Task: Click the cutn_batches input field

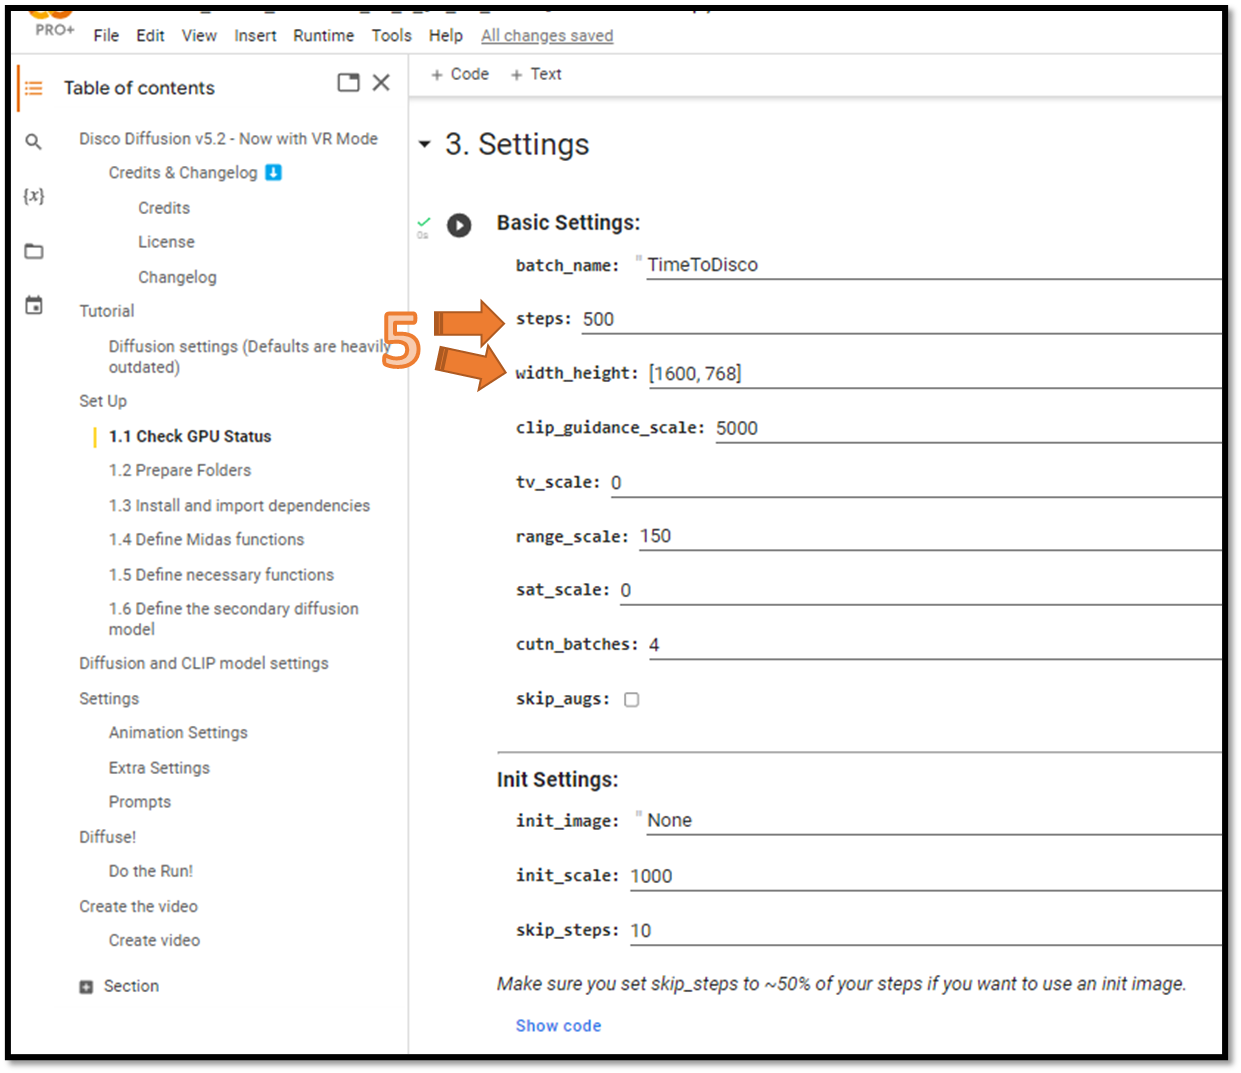Action: tap(934, 645)
